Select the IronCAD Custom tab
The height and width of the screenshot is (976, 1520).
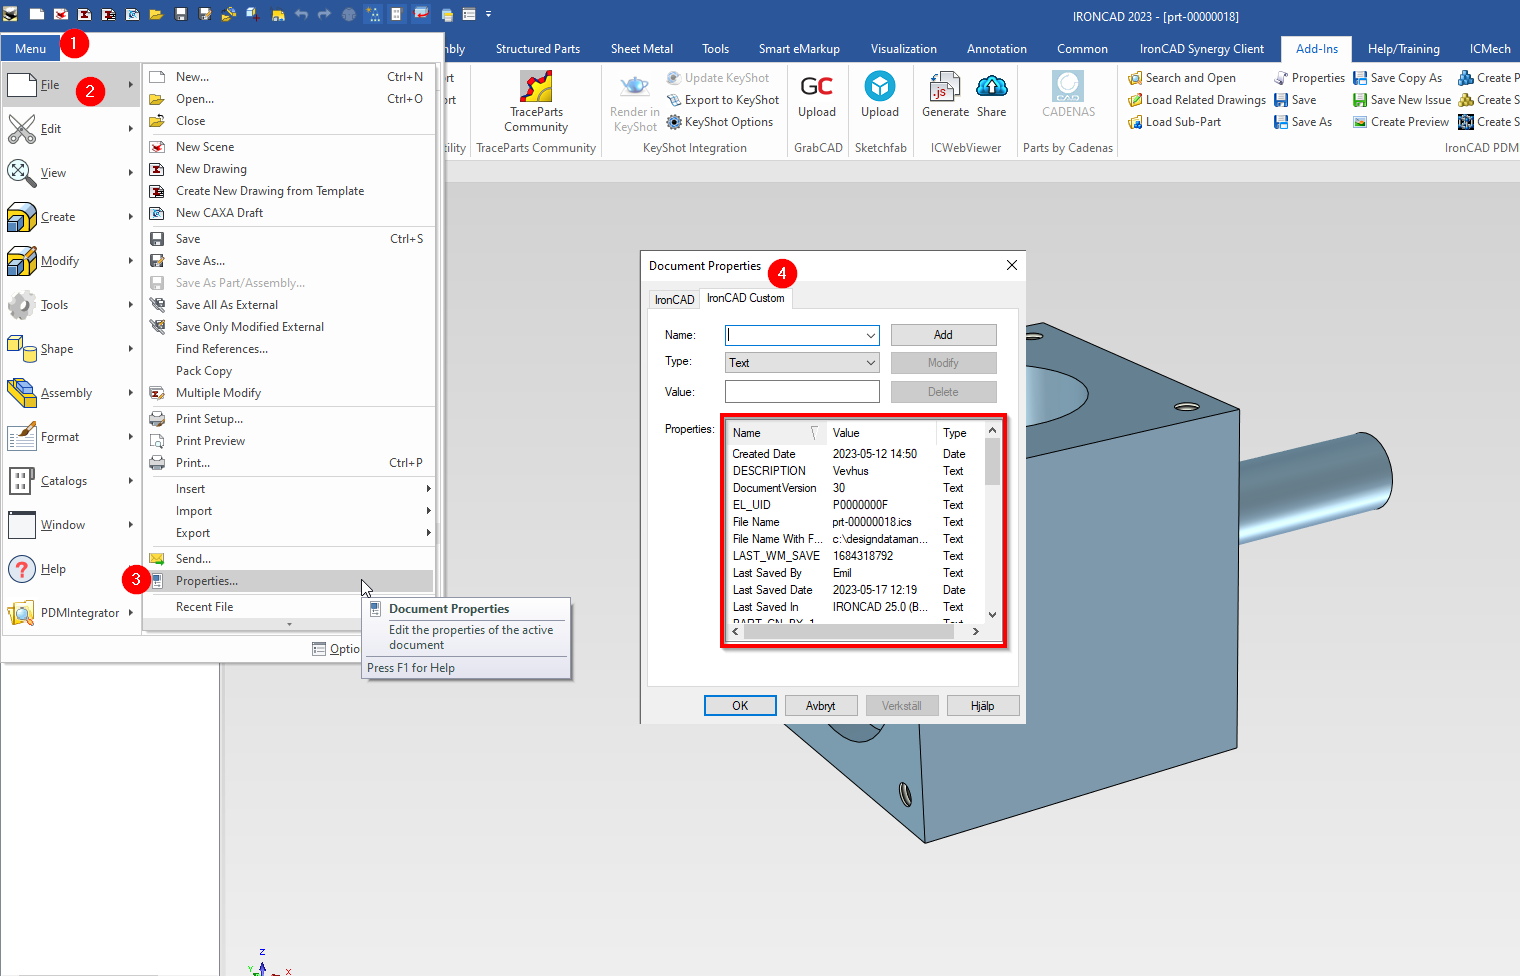746,298
